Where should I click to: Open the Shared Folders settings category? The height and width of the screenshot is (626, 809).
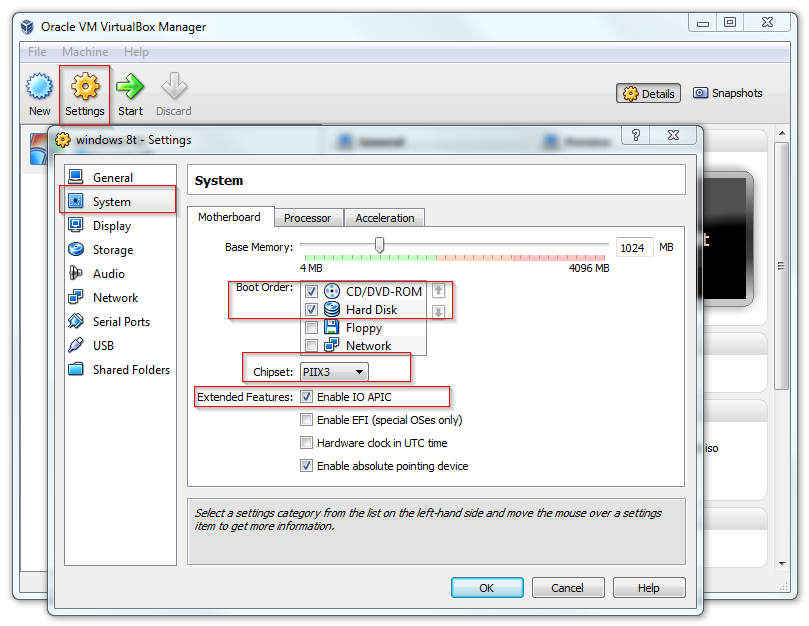click(x=120, y=370)
